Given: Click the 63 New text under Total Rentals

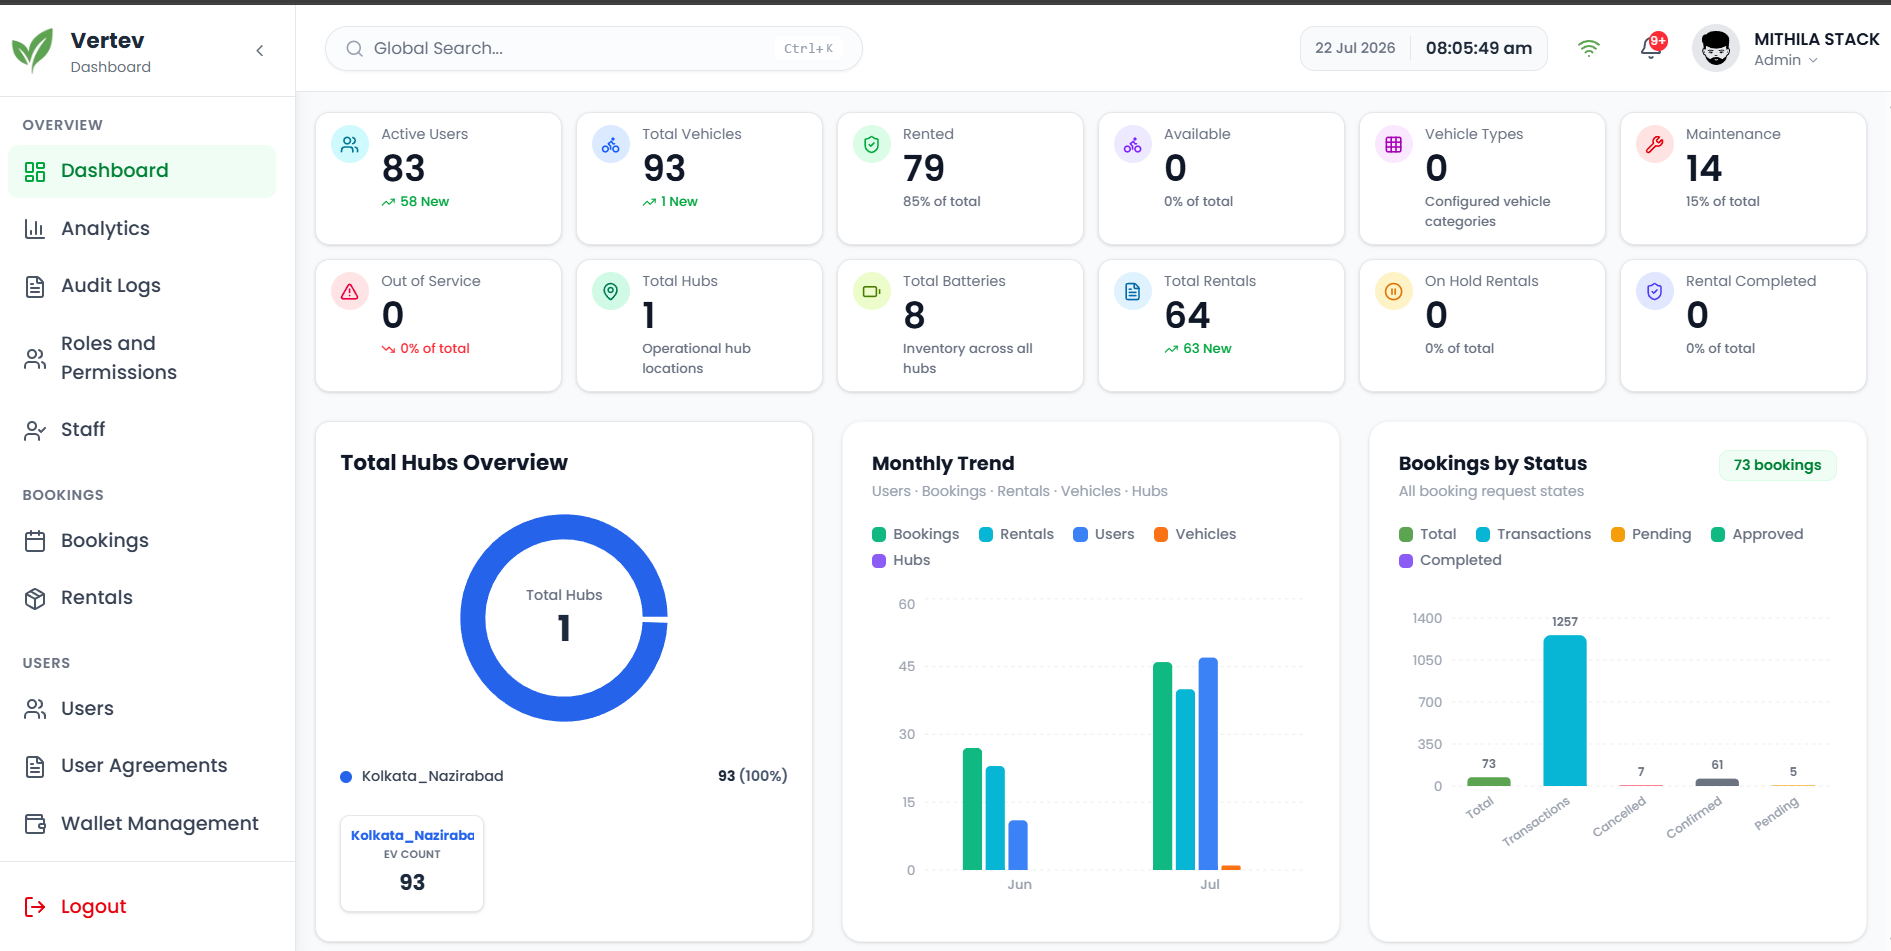Looking at the screenshot, I should (1207, 349).
